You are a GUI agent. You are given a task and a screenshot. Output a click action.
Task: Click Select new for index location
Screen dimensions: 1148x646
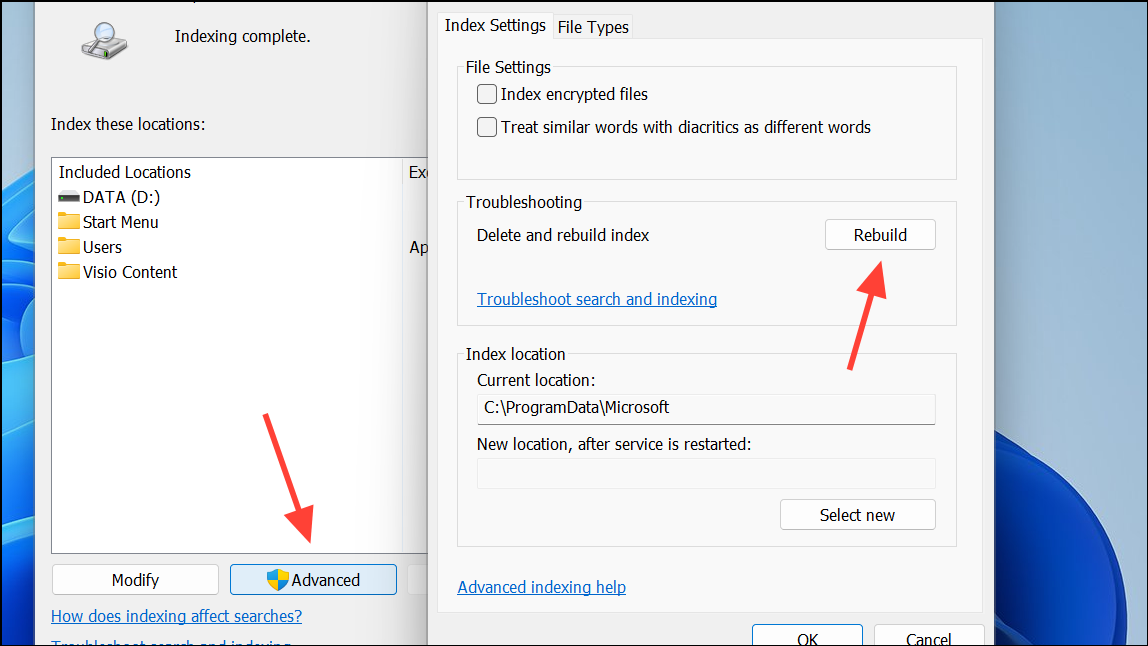pyautogui.click(x=857, y=514)
